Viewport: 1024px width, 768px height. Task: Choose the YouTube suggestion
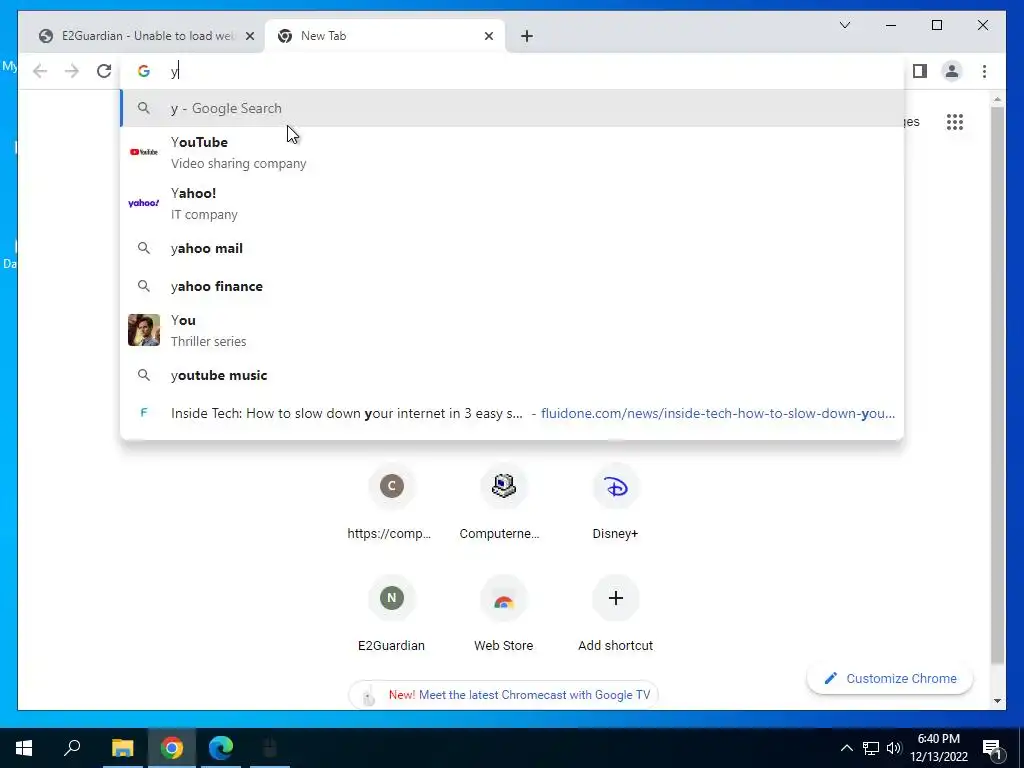coord(512,152)
